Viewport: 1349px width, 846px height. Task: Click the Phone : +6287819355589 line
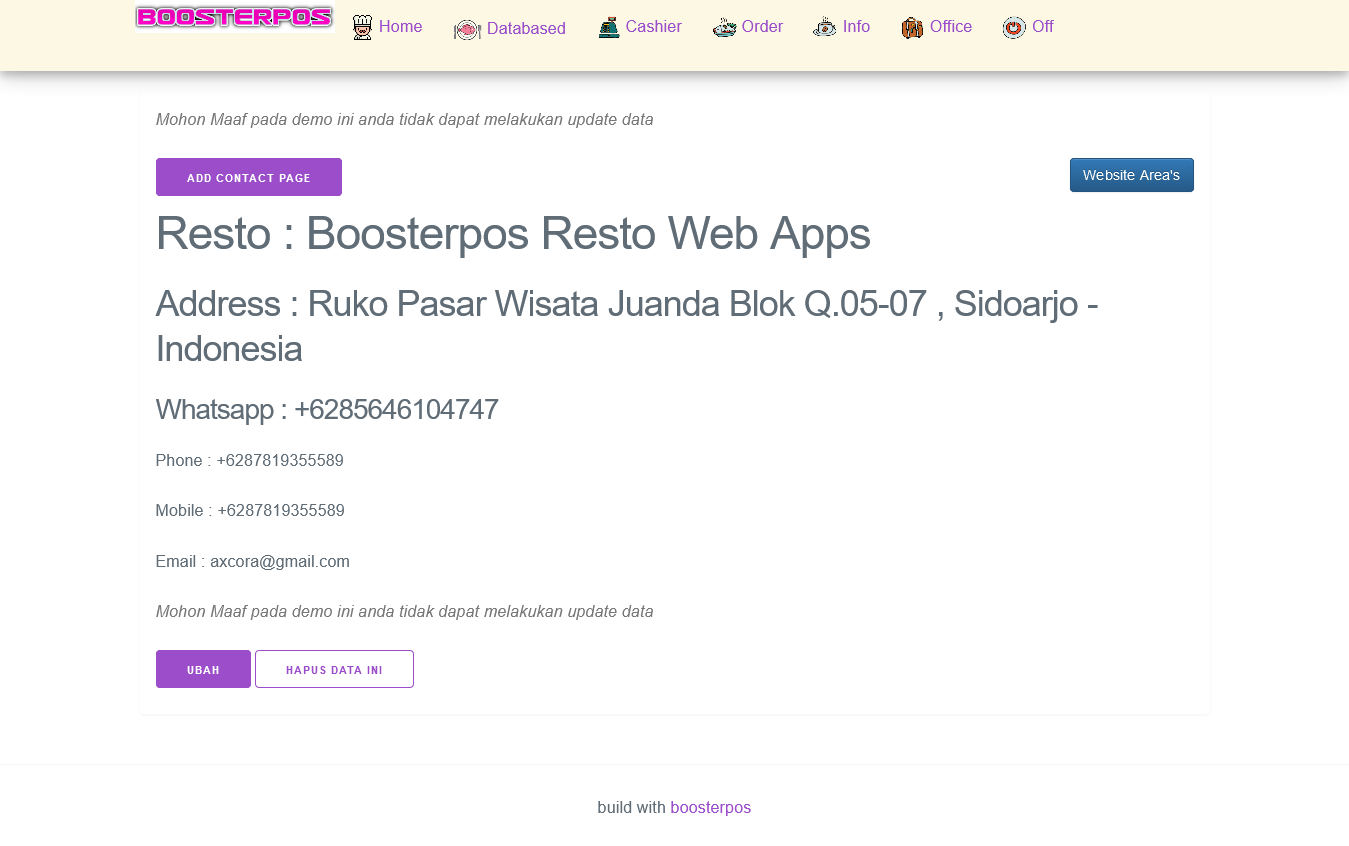[x=250, y=461]
